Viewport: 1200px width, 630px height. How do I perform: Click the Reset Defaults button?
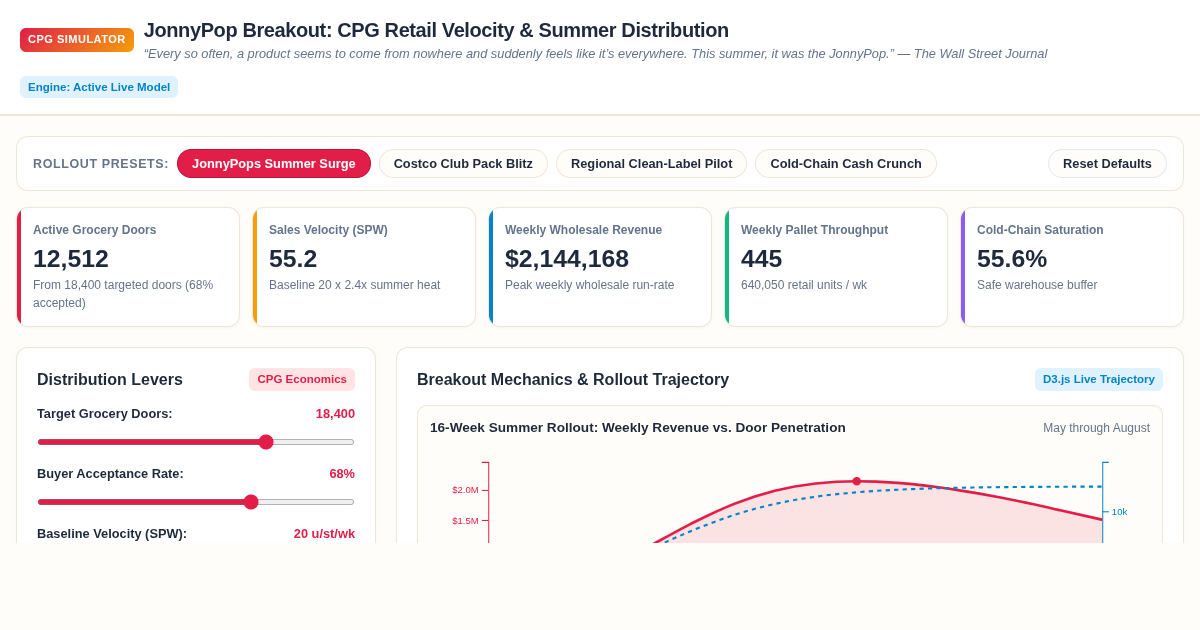(1107, 164)
